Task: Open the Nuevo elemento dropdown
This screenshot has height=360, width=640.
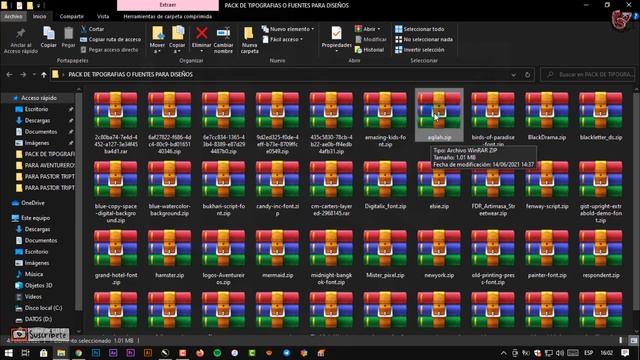Action: click(288, 29)
